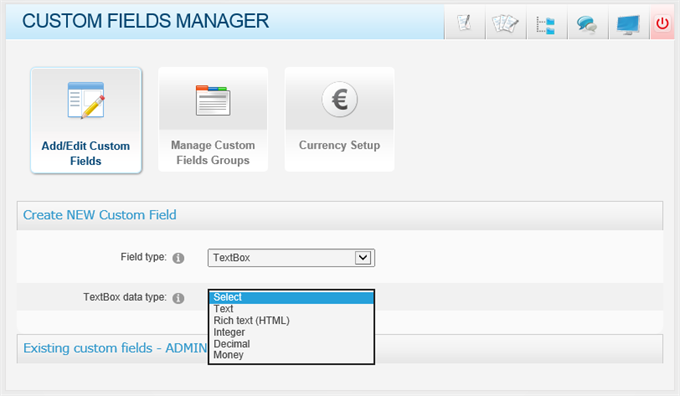Click the Field type label text

[144, 257]
